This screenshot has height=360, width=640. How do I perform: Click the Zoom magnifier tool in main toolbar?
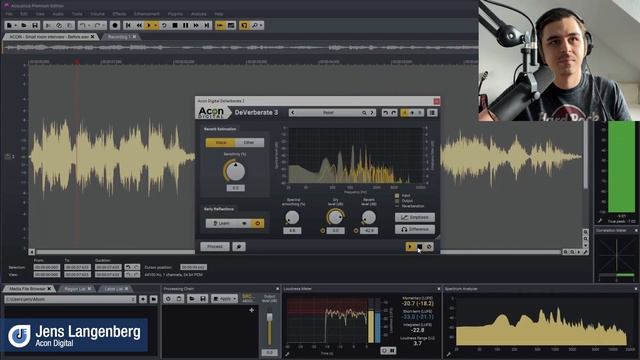(255, 25)
